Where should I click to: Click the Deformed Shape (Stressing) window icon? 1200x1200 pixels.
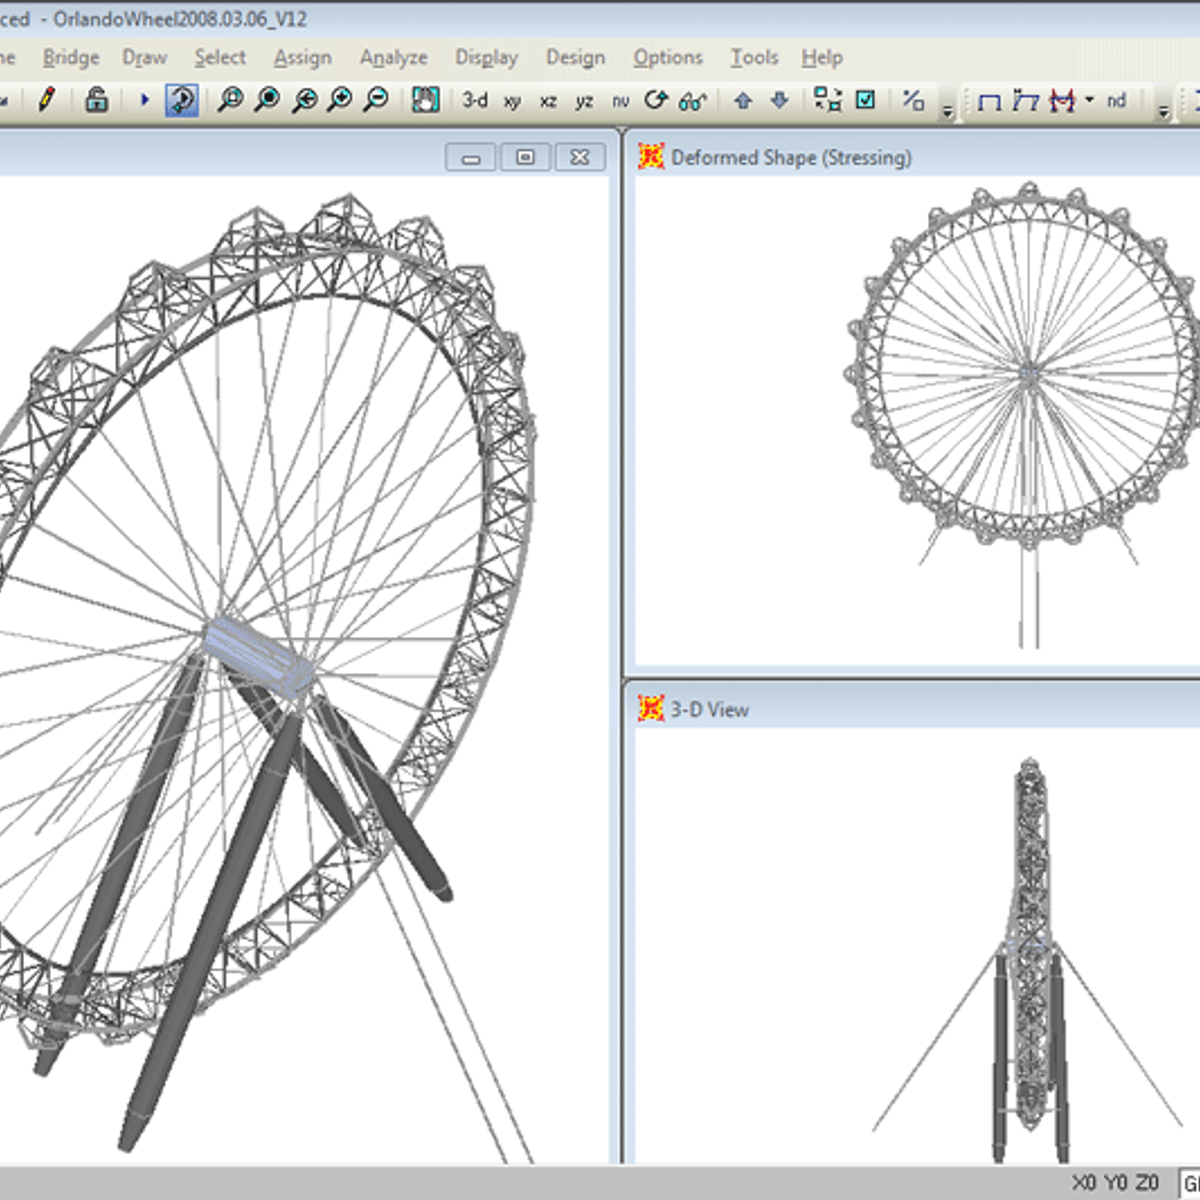coord(651,157)
